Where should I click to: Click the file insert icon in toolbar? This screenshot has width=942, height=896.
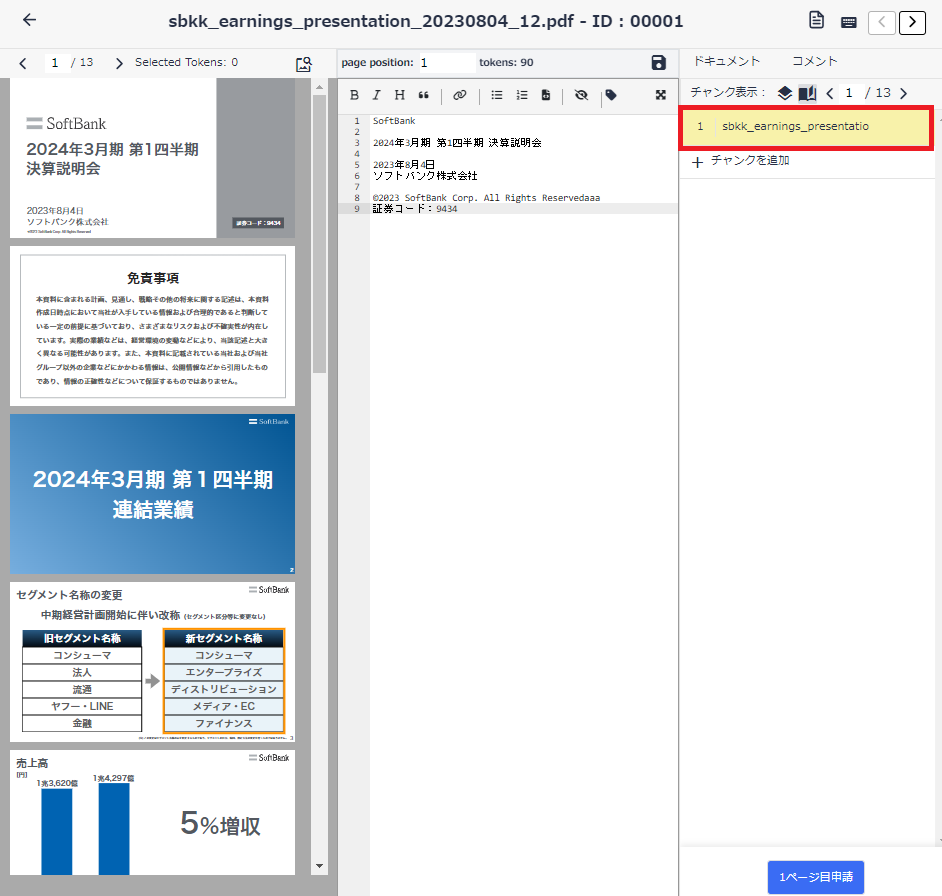(545, 95)
